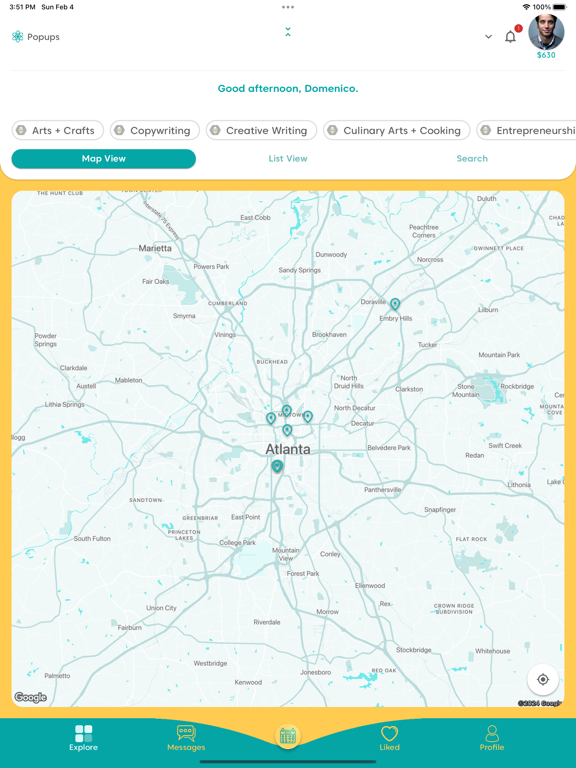The image size is (576, 768).
Task: Select the Arts + Crafts category chip
Action: coord(58,130)
